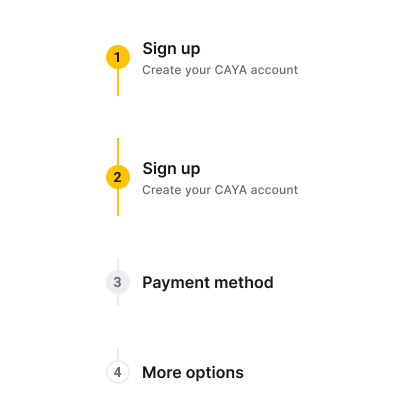Click the gray connector line below step 3

(118, 300)
